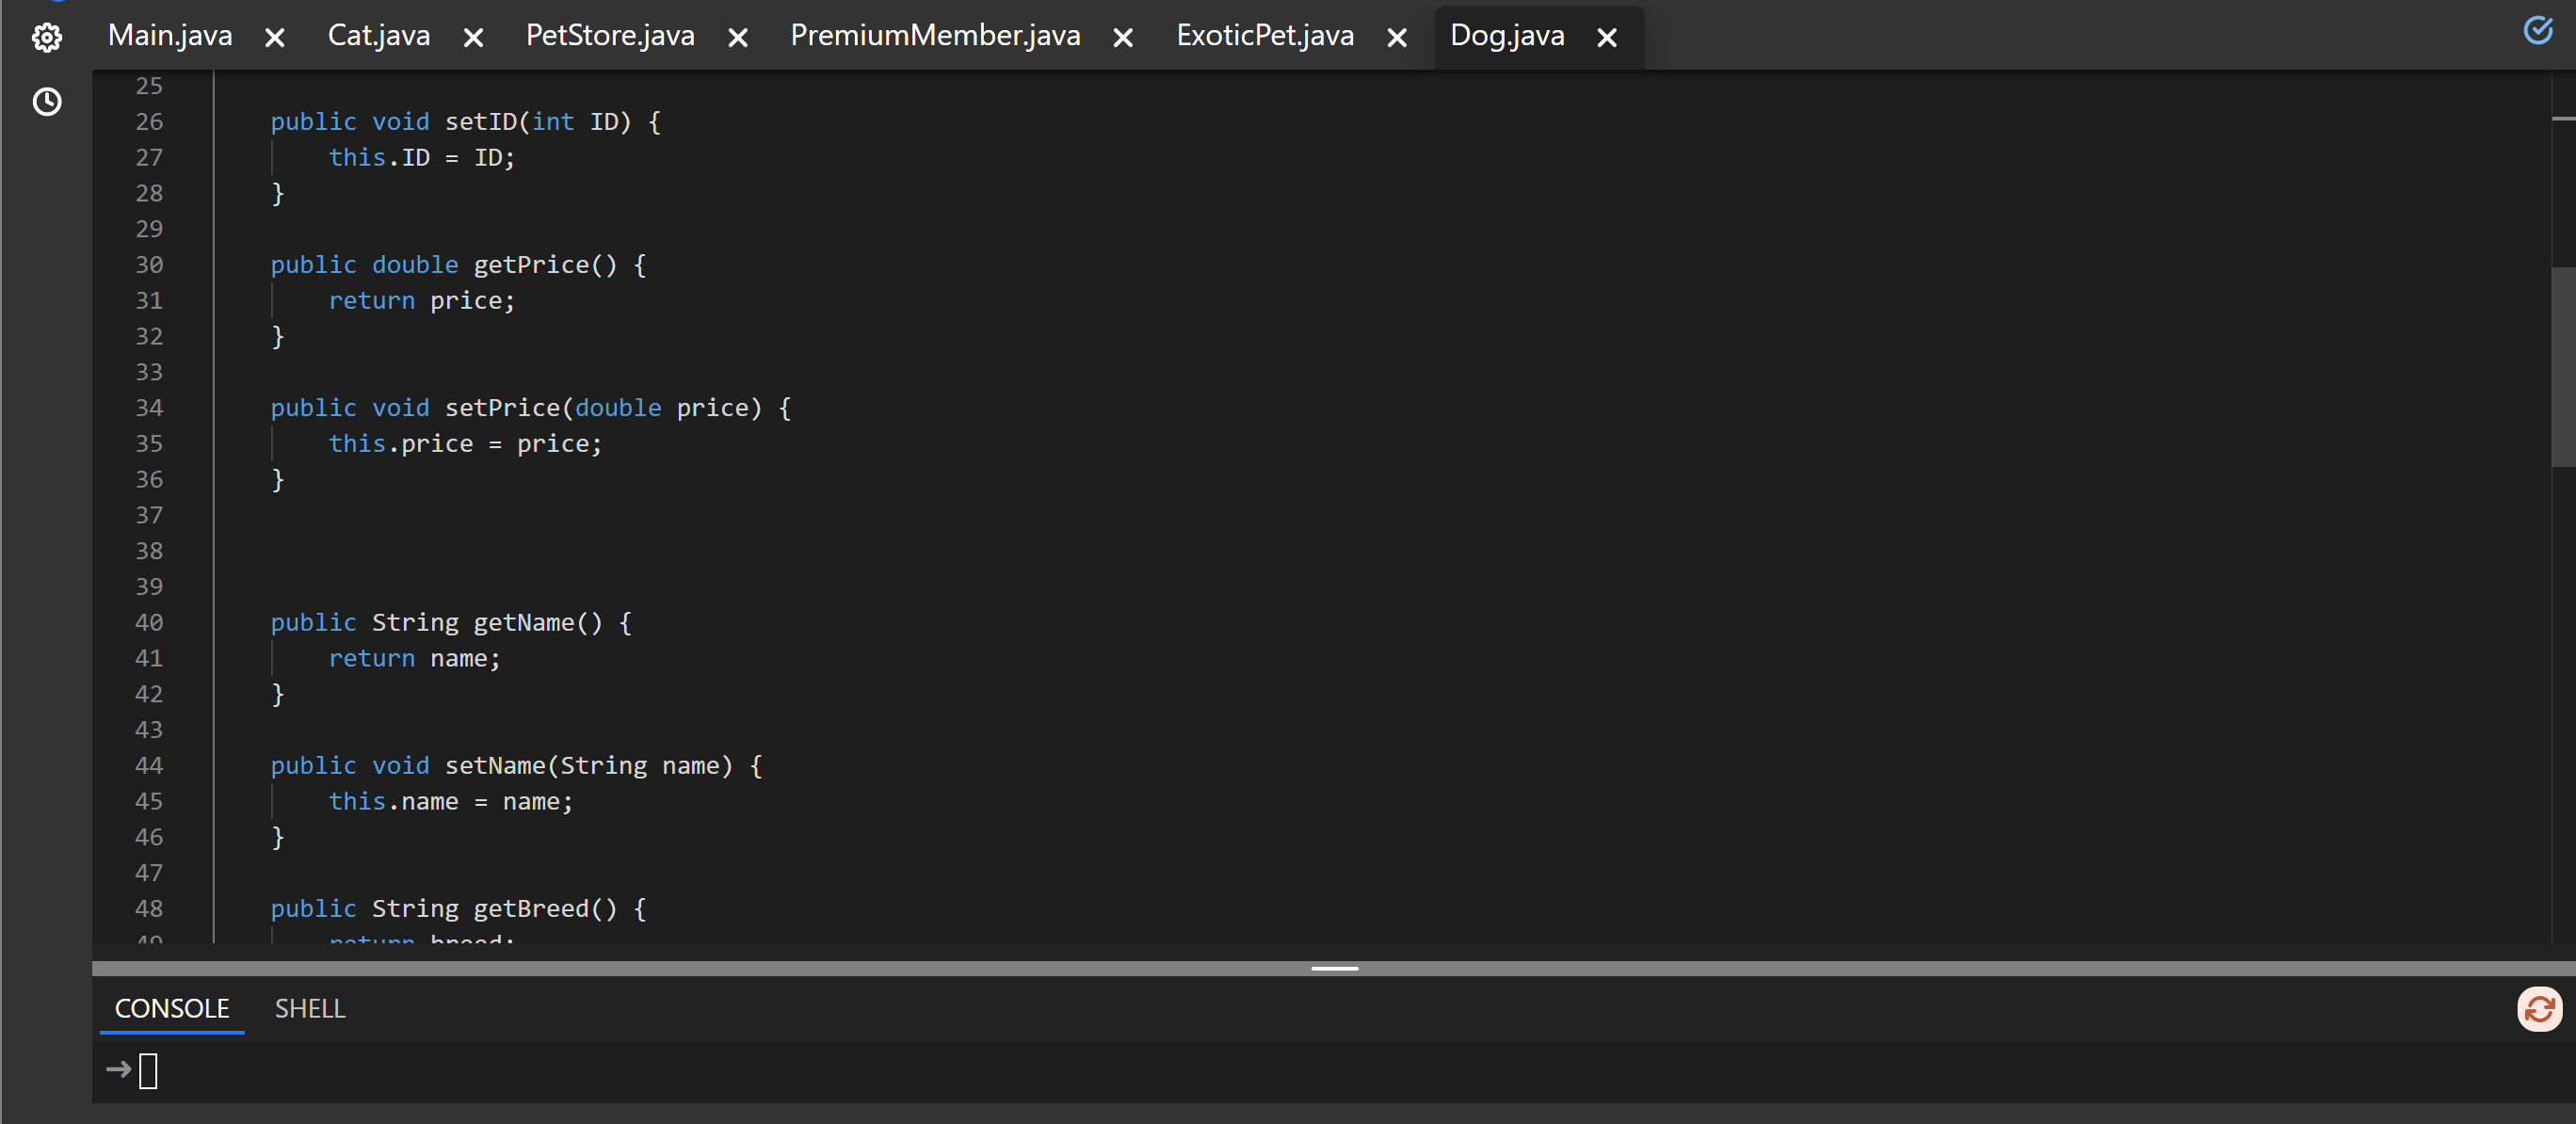The height and width of the screenshot is (1124, 2576).
Task: Click line number 38 in gutter
Action: click(x=149, y=551)
